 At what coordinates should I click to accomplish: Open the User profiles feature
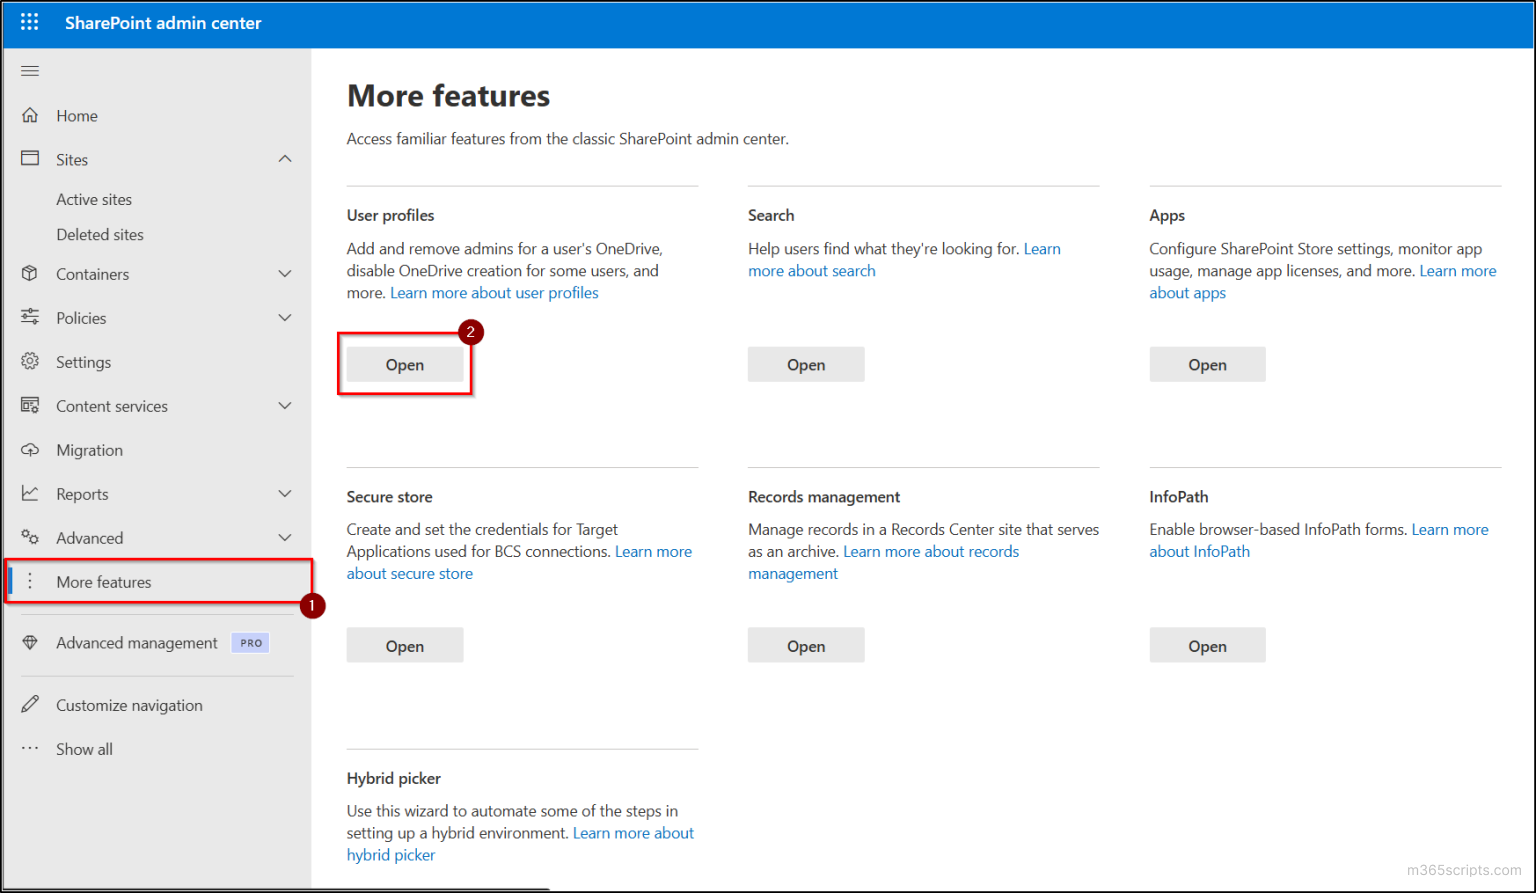(404, 364)
